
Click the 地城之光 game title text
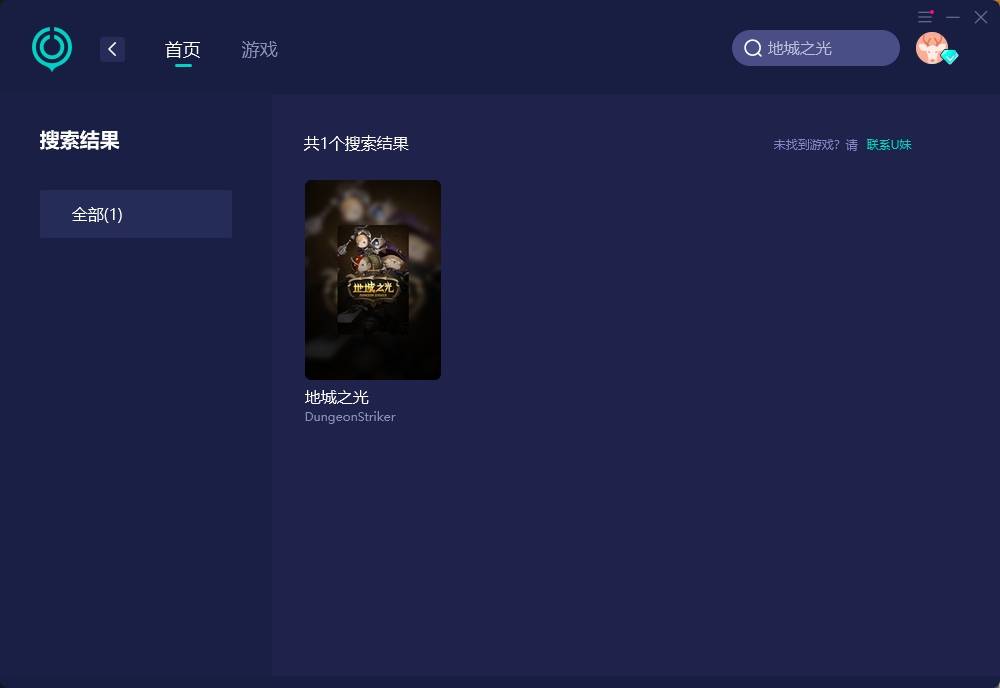[x=337, y=397]
